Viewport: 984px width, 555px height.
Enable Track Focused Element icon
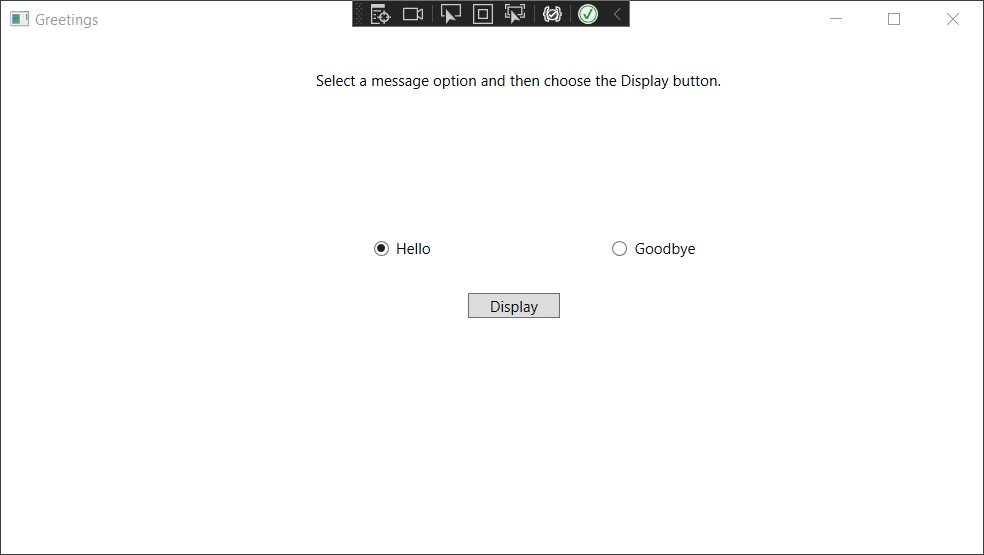click(515, 14)
